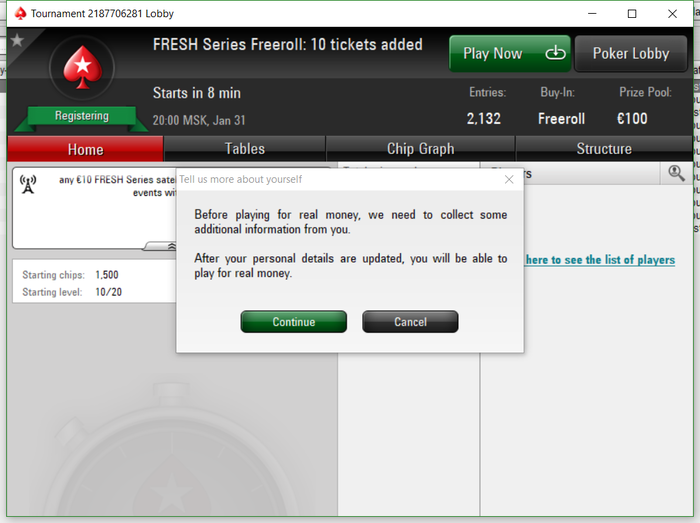The width and height of the screenshot is (700, 523).
Task: Close the 'Tell us more about yourself' dialog
Action: pos(509,179)
